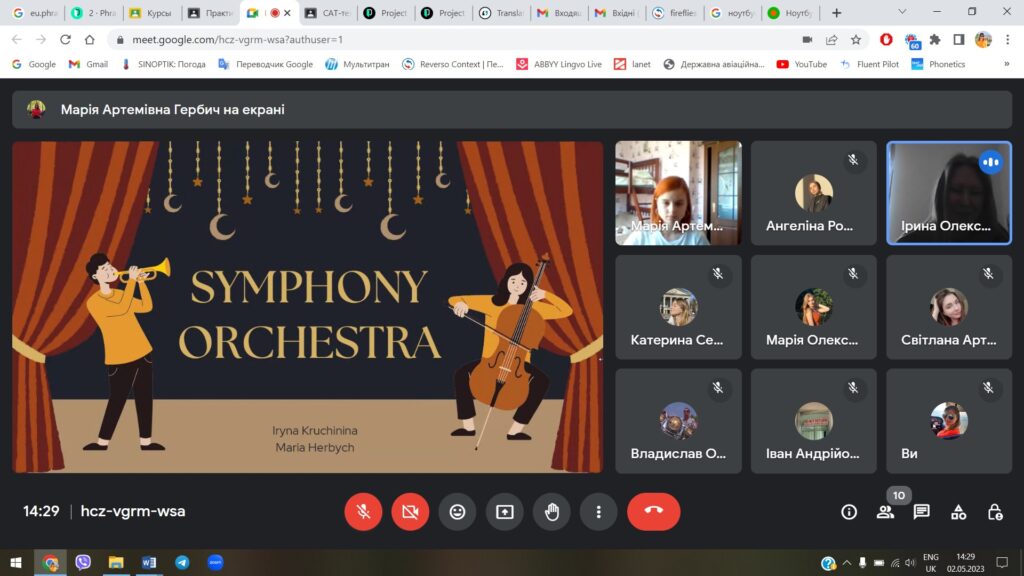Open the Chrome three-dot menu
The height and width of the screenshot is (576, 1024).
point(1006,40)
